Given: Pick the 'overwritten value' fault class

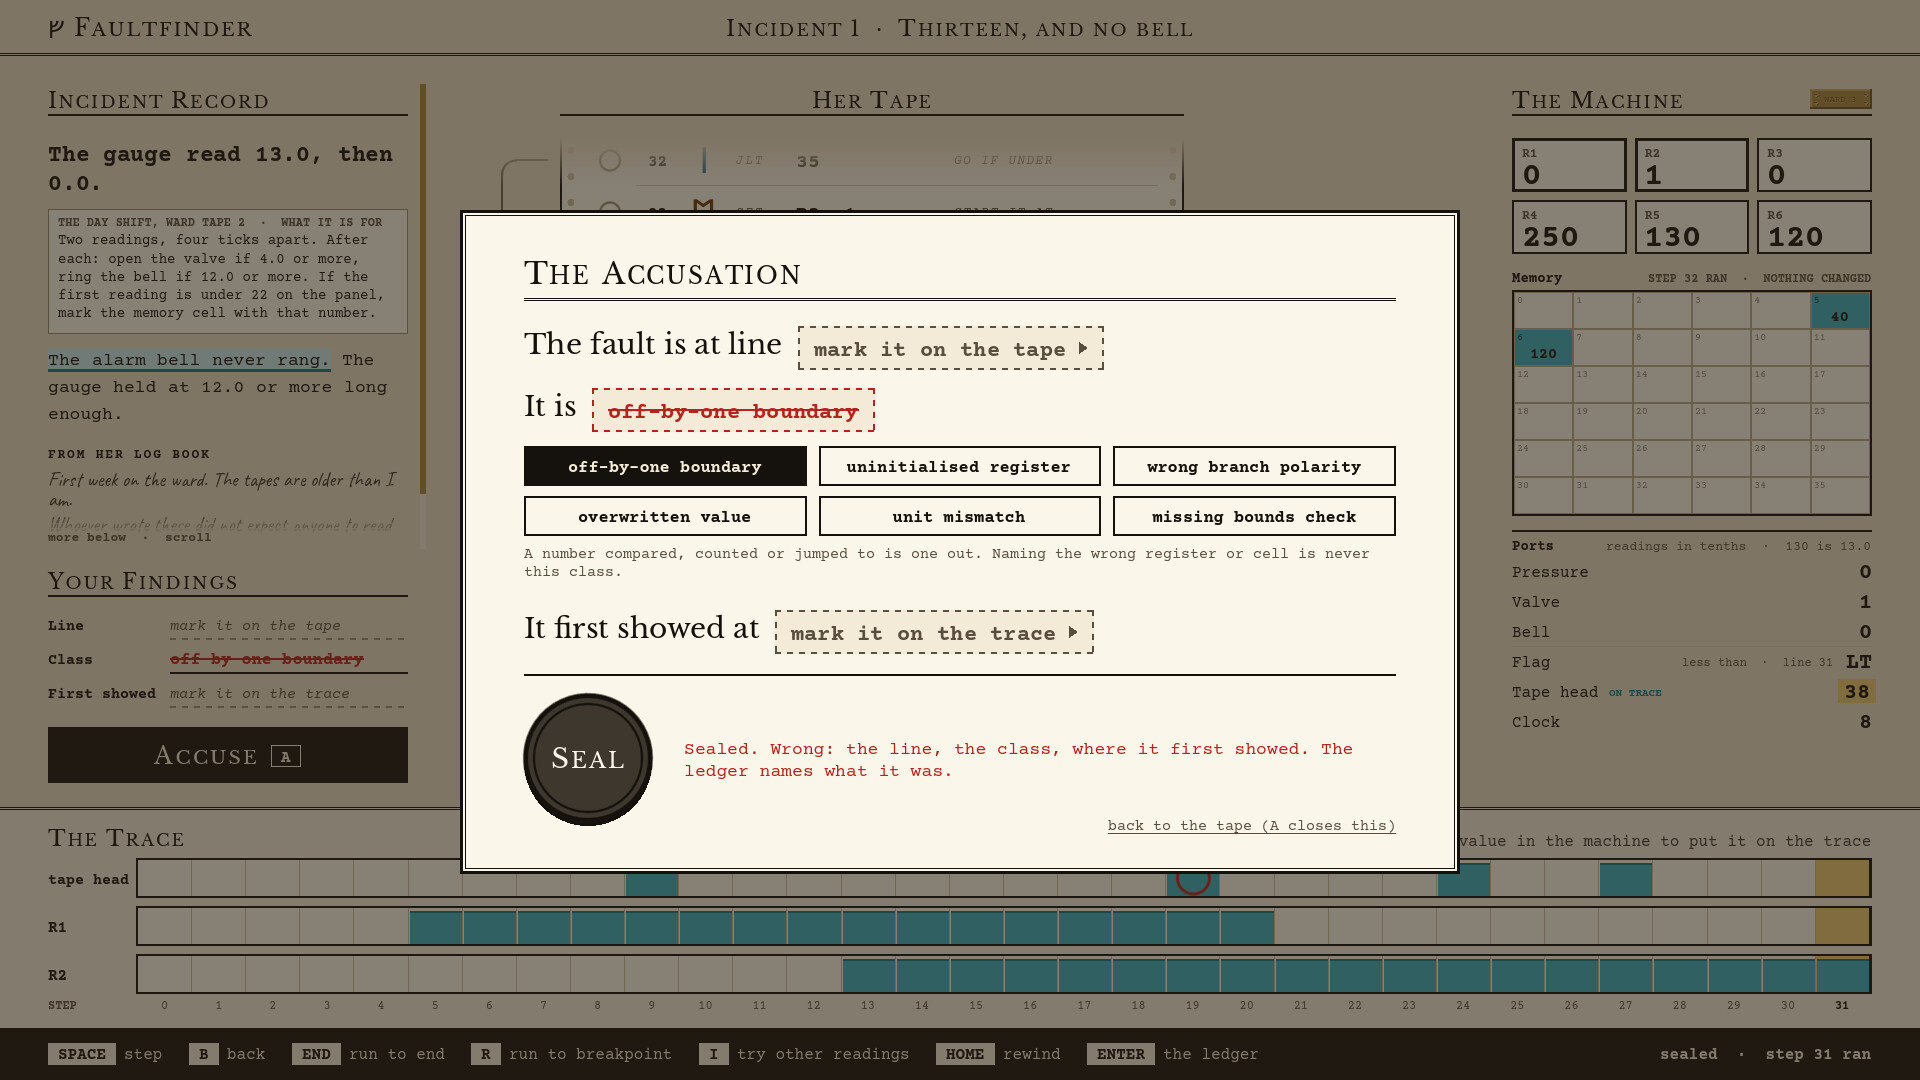Looking at the screenshot, I should [665, 516].
